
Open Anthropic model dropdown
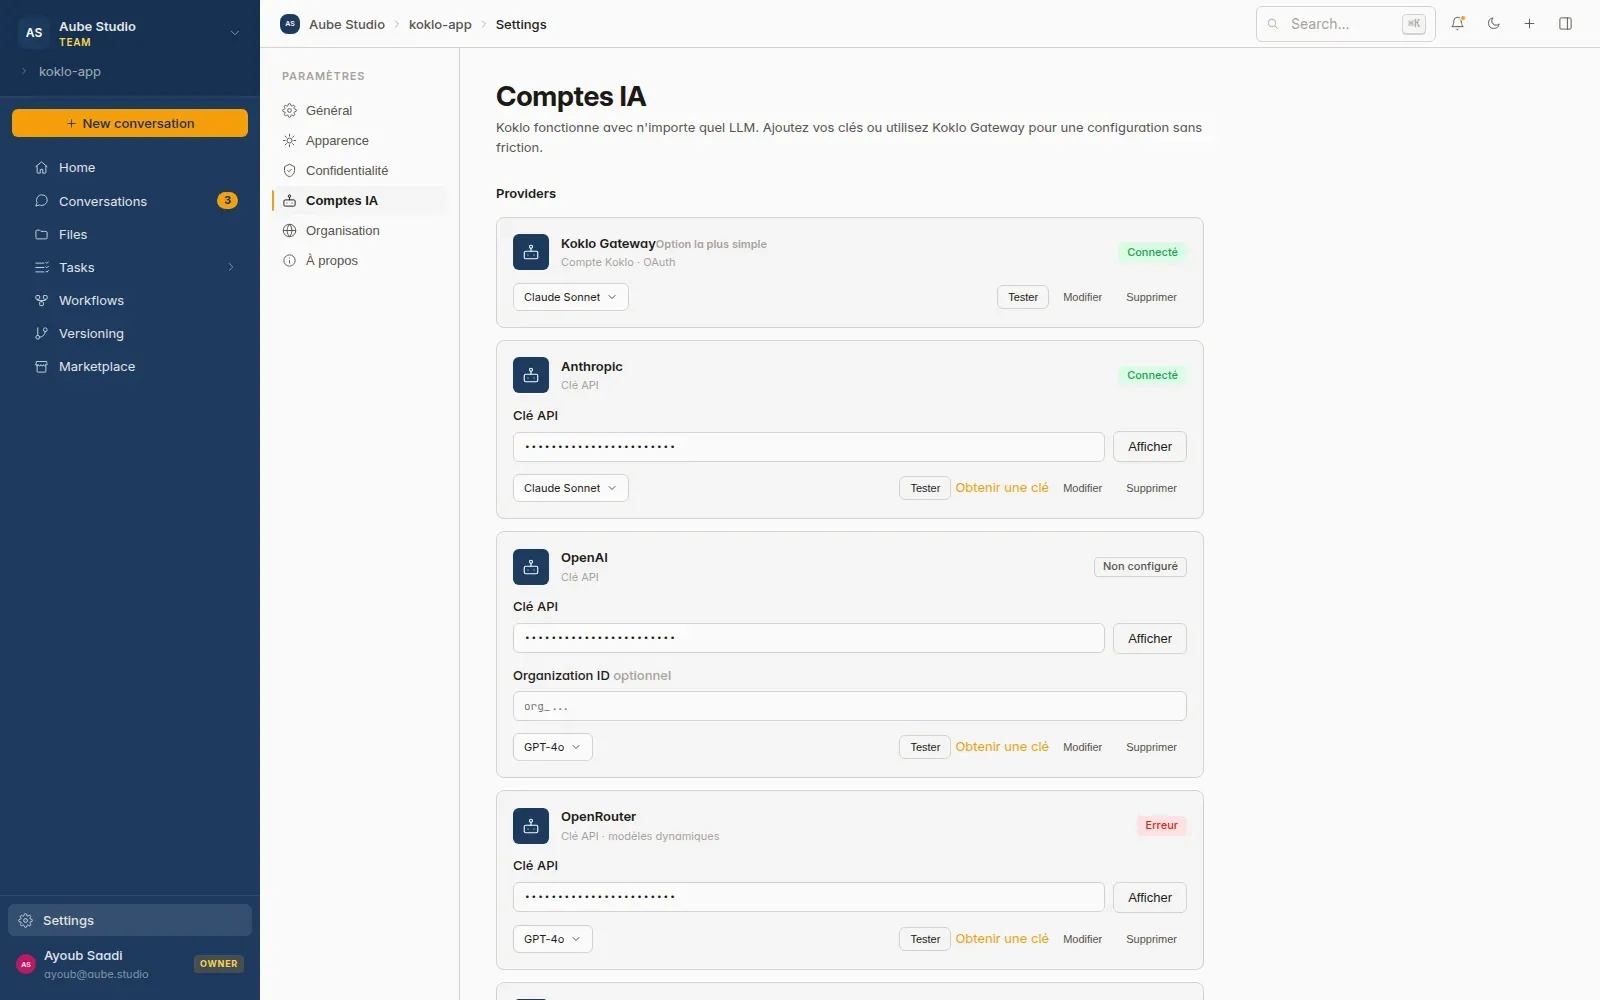point(571,488)
